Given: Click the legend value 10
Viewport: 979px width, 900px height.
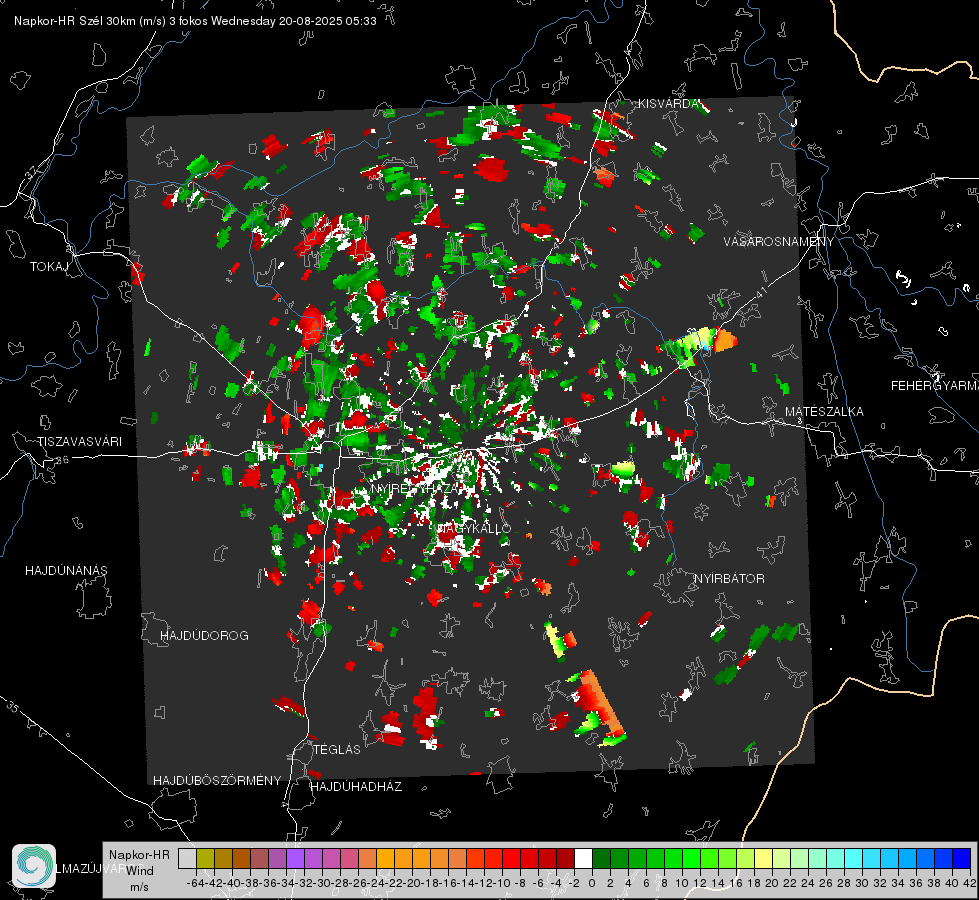Looking at the screenshot, I should 682,883.
